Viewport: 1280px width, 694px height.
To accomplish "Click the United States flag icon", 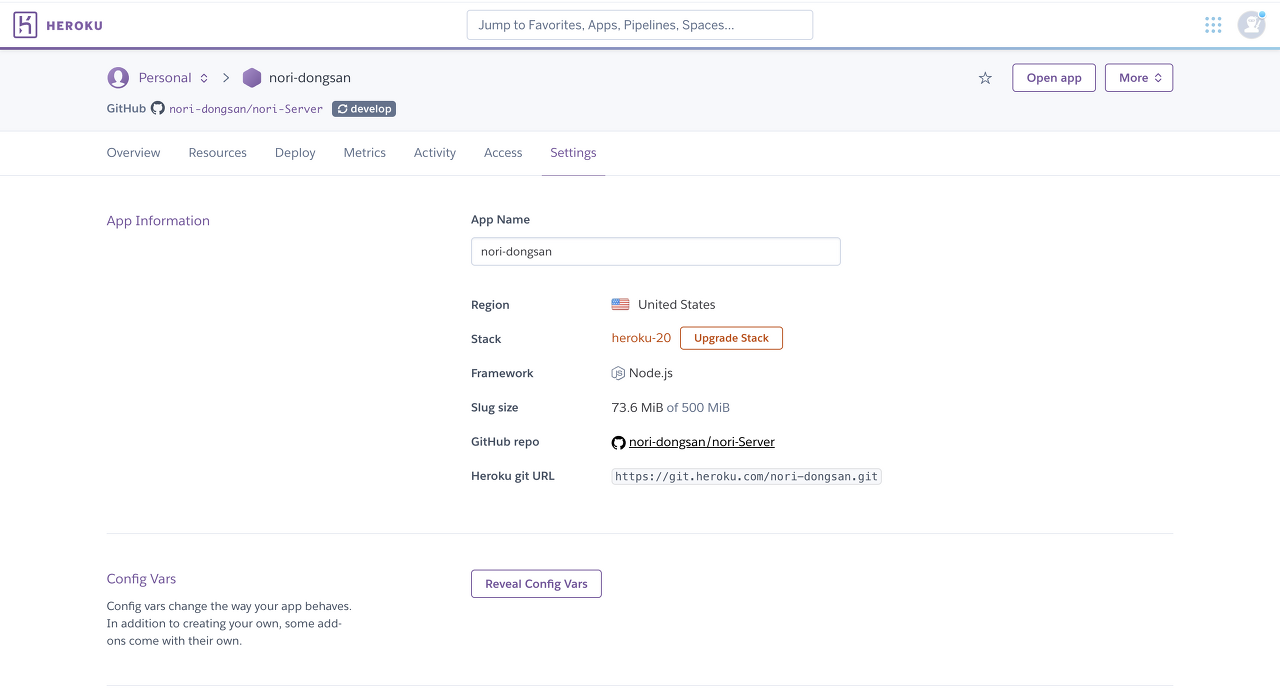I will (x=621, y=304).
